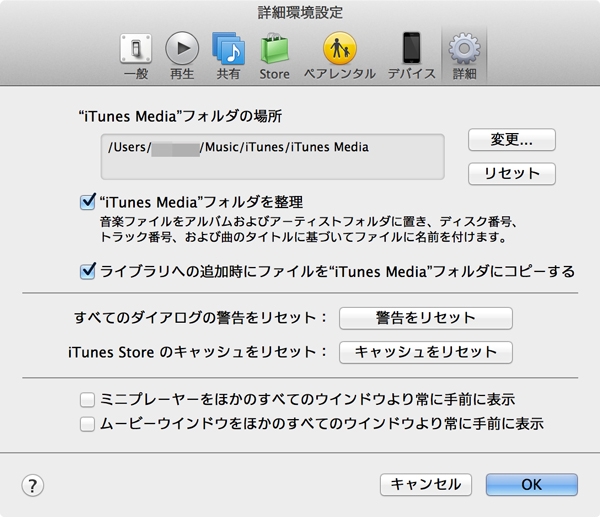Confirm settings with the OK button
The image size is (600, 517).
coord(532,485)
